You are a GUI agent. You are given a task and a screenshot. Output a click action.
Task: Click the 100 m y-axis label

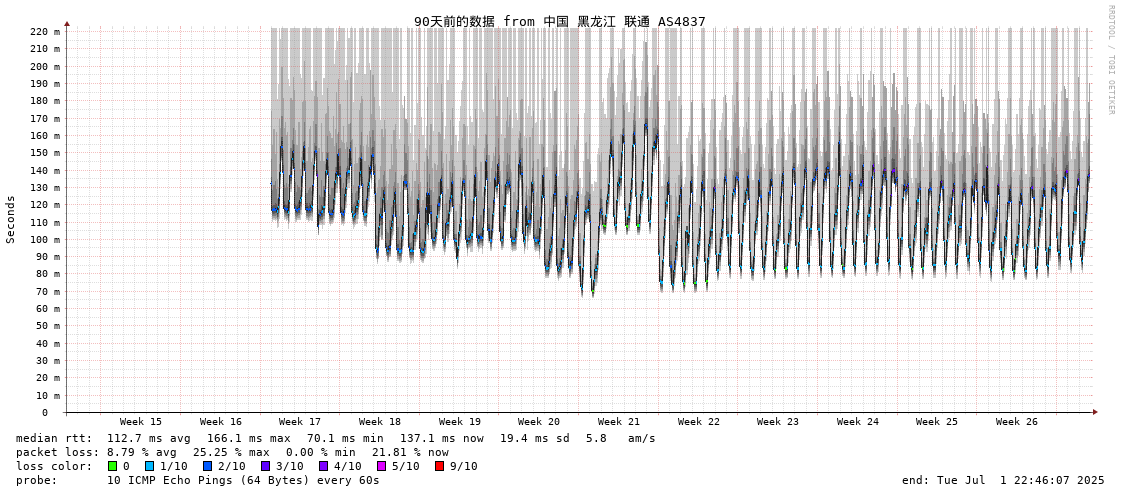pos(46,239)
